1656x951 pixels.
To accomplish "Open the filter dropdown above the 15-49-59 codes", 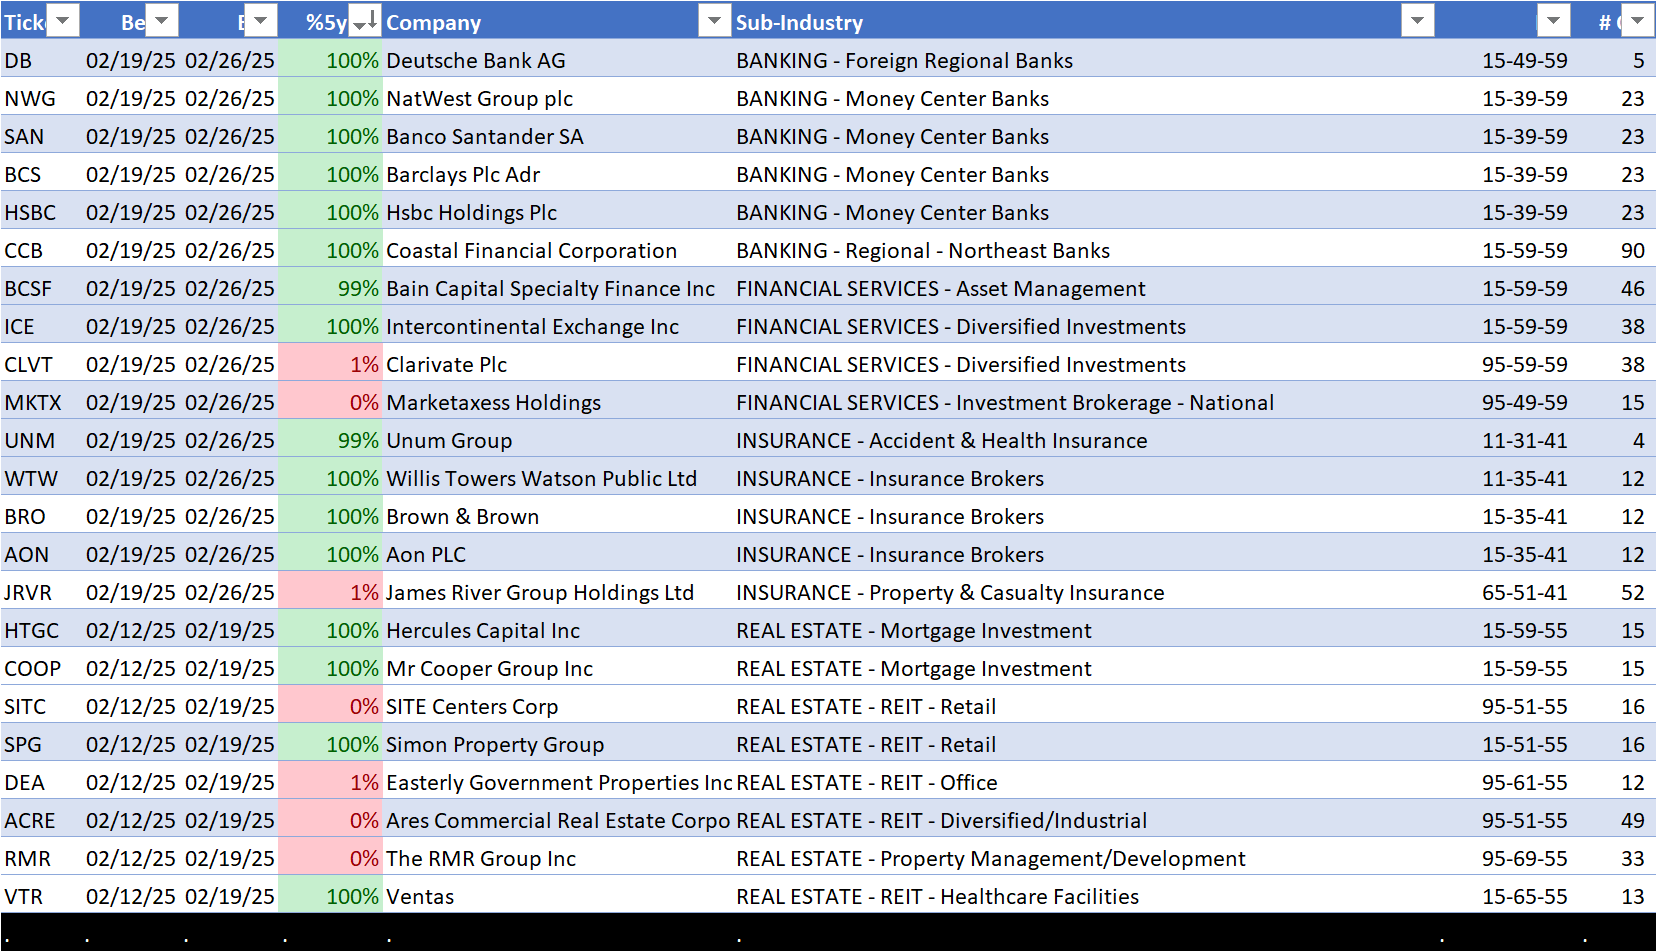I will [x=1553, y=21].
